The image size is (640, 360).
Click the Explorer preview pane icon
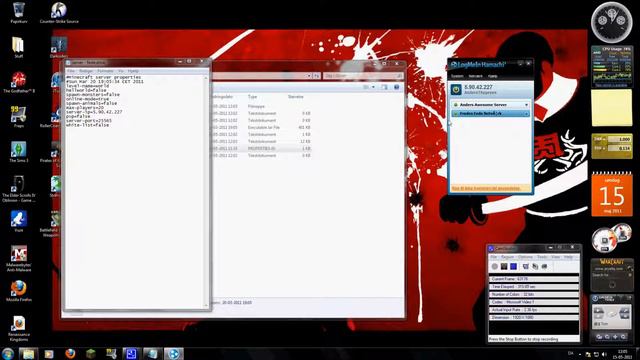pos(384,87)
